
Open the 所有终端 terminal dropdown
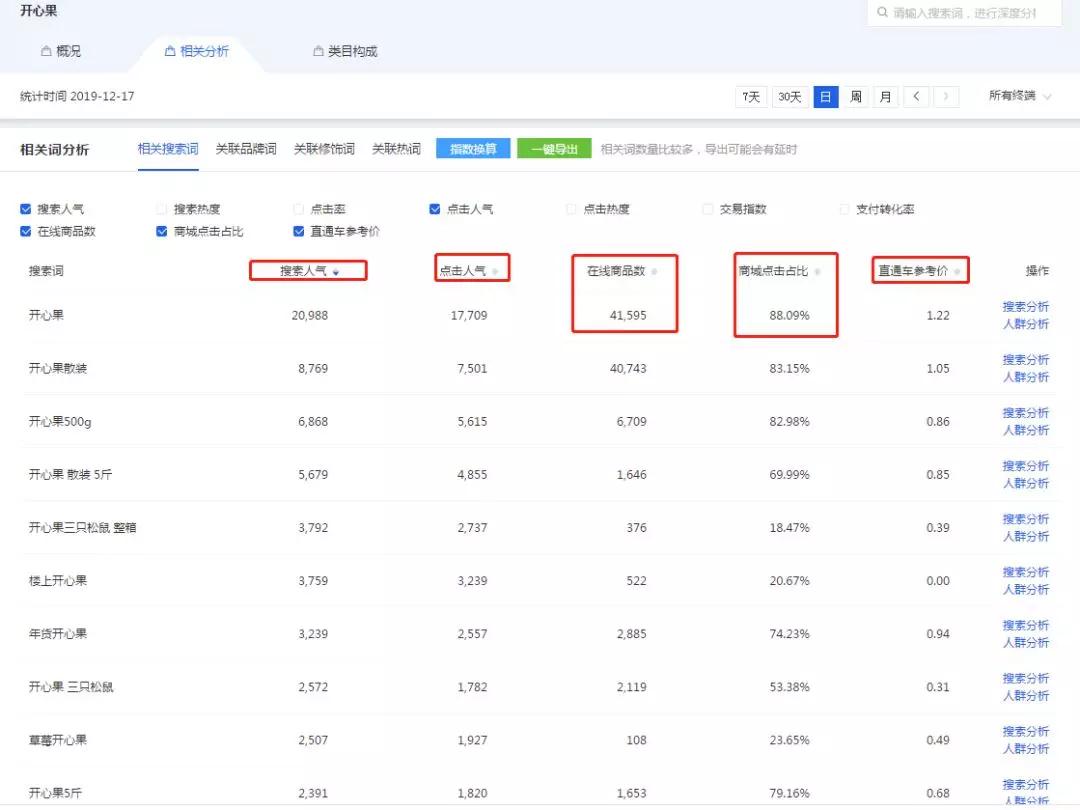pos(1015,96)
